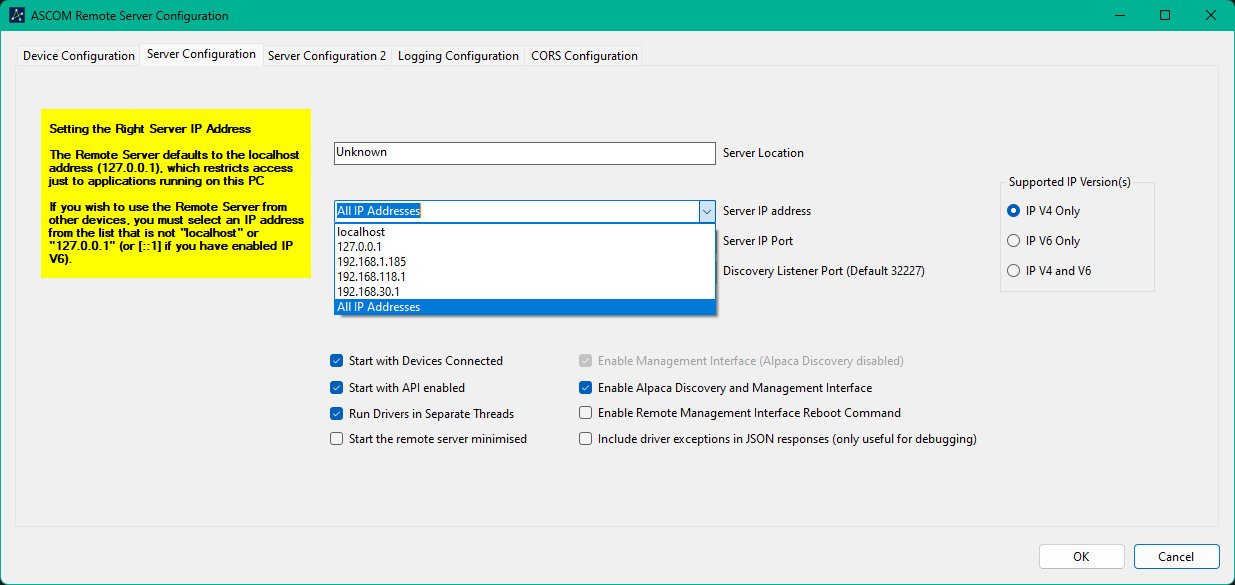Open the CORS Configuration tab
This screenshot has width=1235, height=585.
(584, 56)
